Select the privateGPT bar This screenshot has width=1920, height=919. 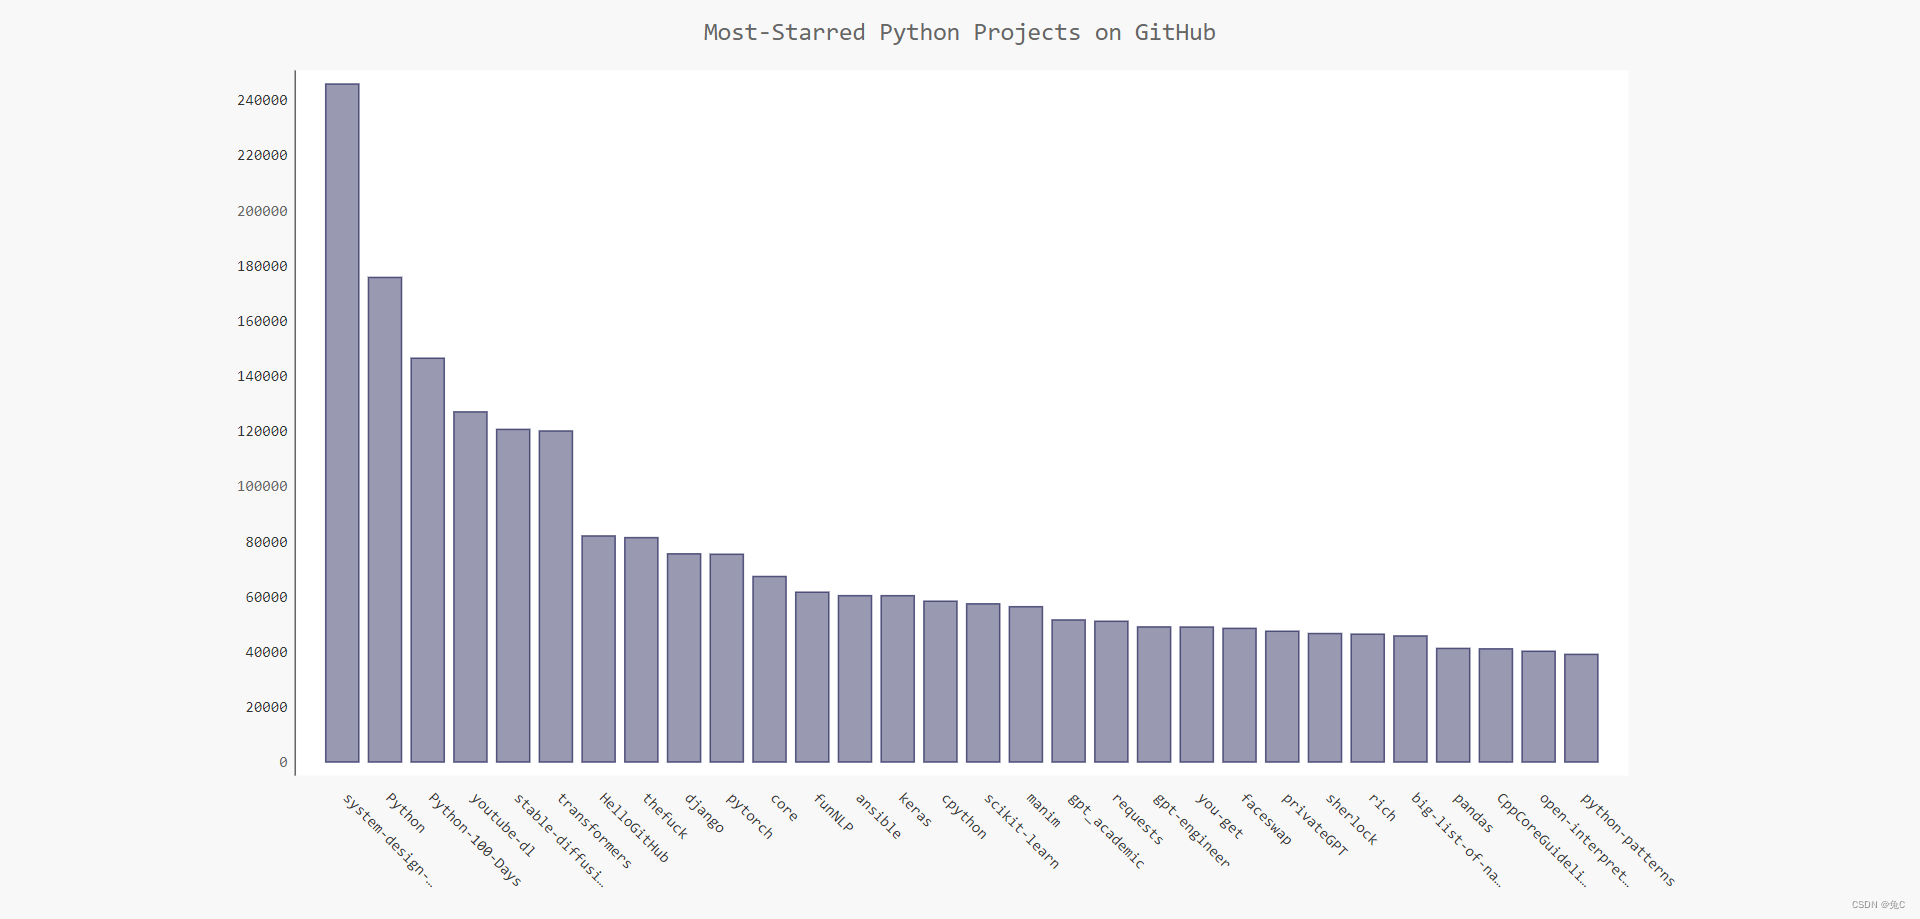click(1282, 697)
